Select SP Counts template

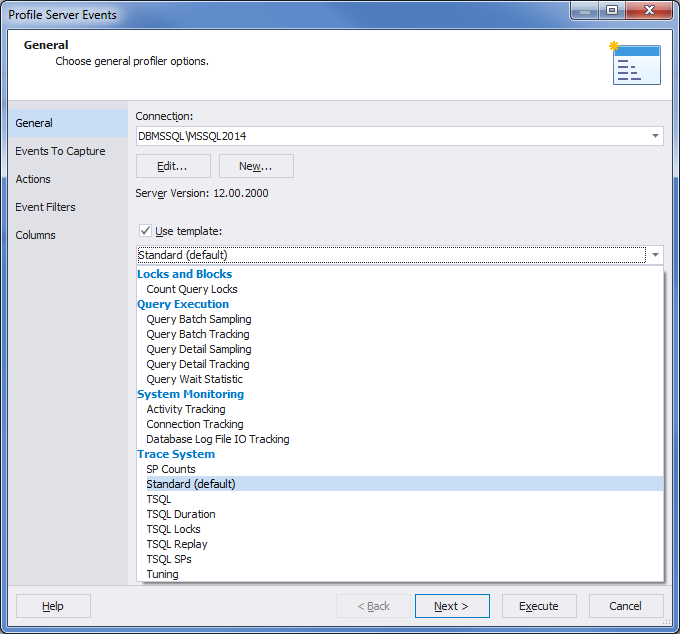coord(400,469)
